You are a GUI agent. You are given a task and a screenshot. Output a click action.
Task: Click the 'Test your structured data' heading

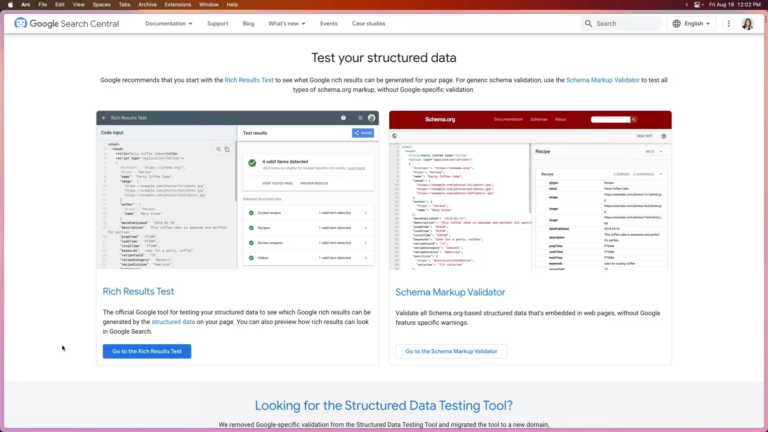pyautogui.click(x=384, y=58)
